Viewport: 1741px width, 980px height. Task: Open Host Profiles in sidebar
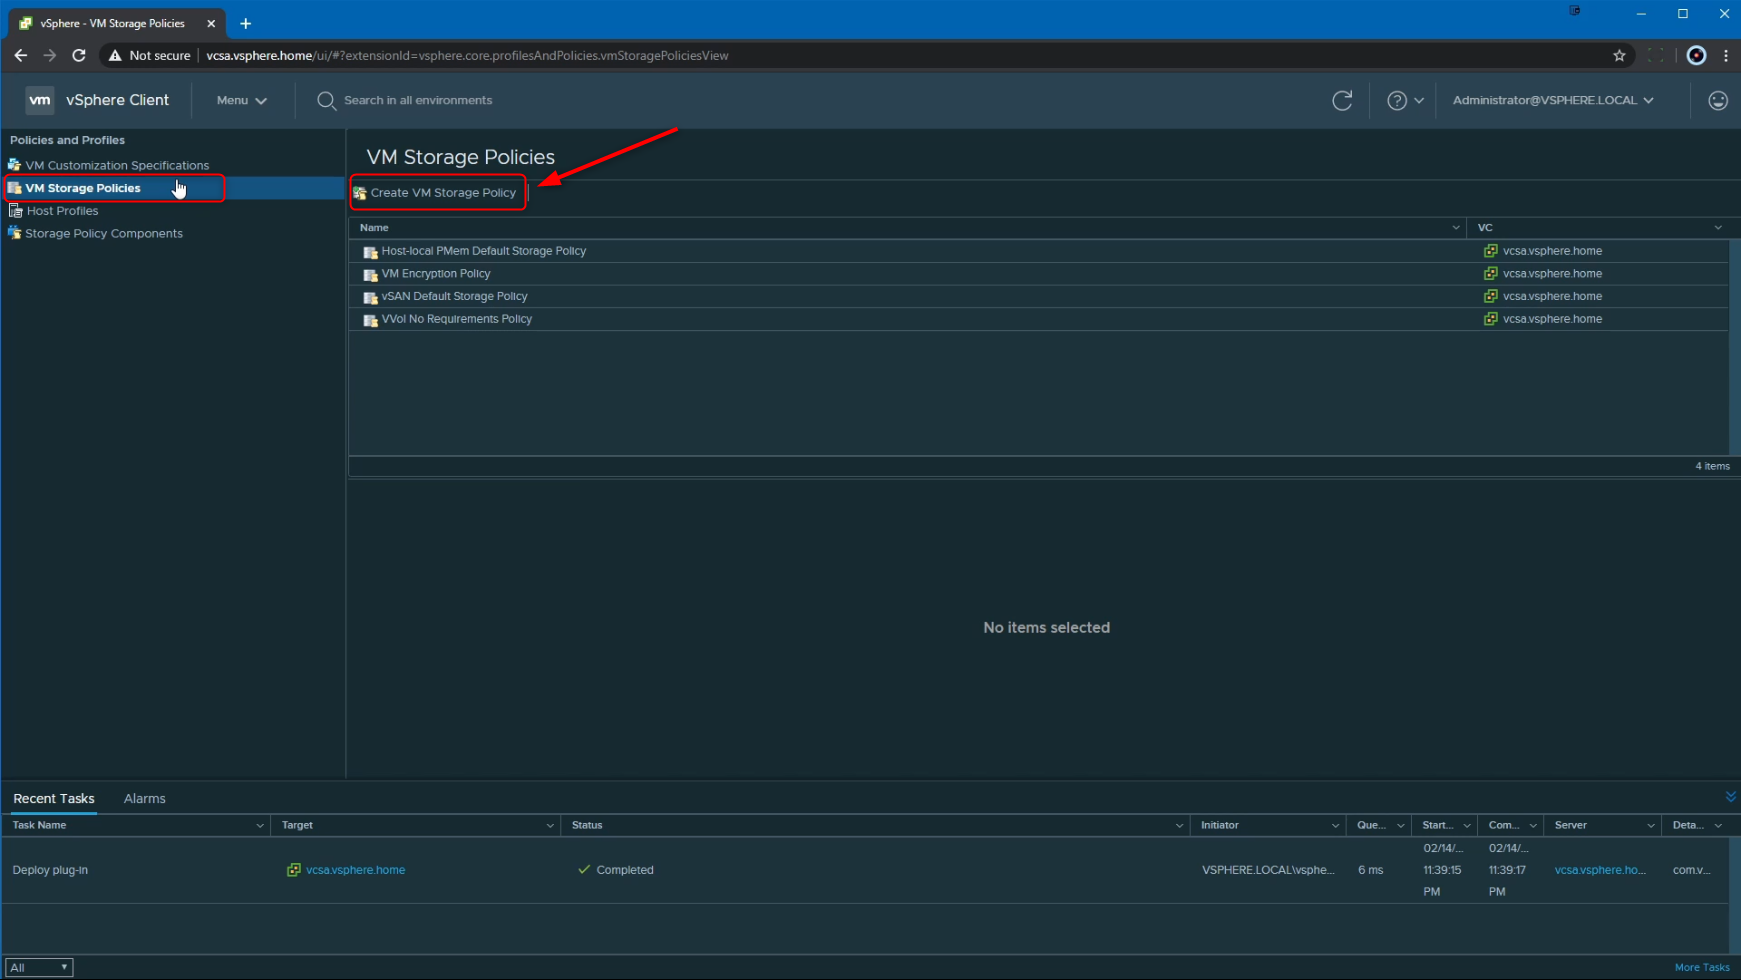[x=63, y=211]
